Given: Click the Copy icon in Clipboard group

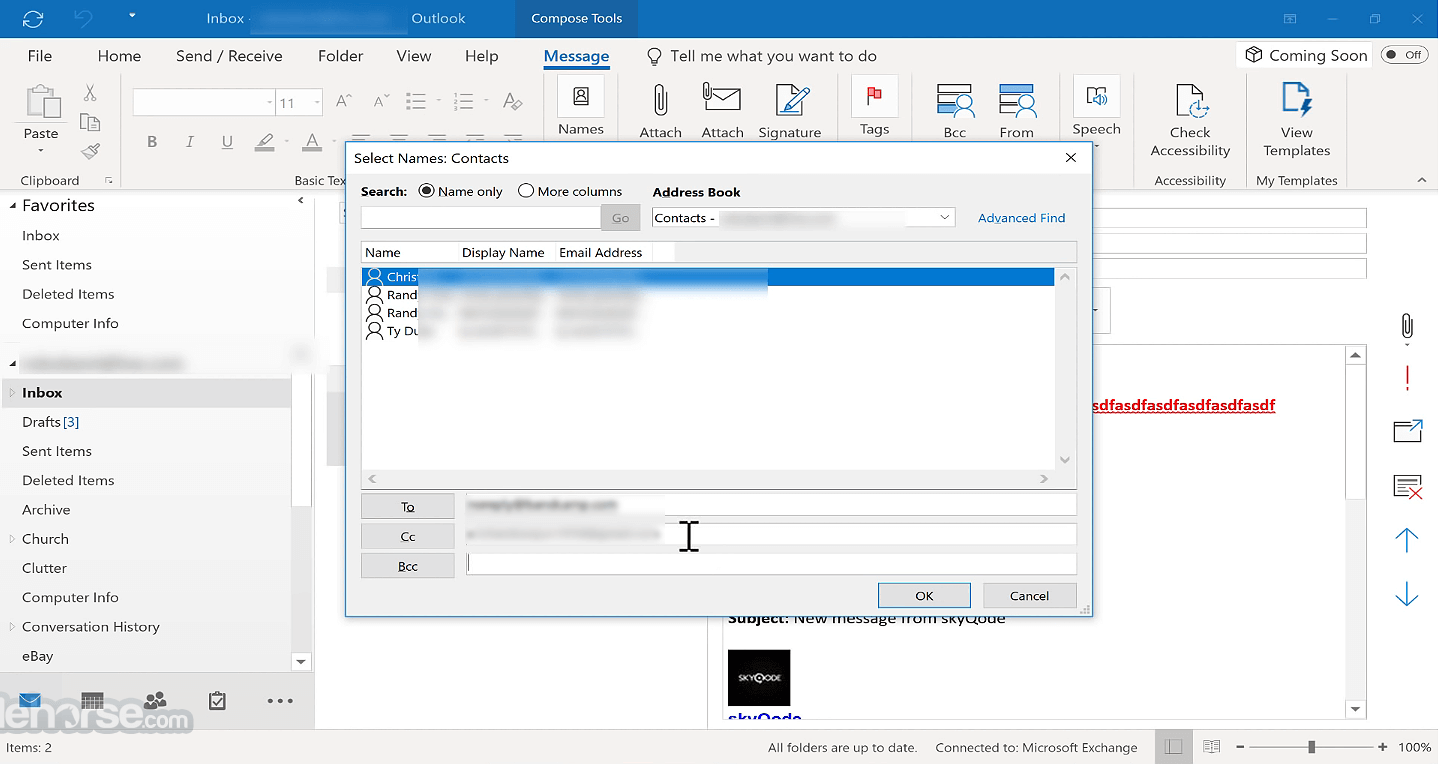Looking at the screenshot, I should pos(90,122).
